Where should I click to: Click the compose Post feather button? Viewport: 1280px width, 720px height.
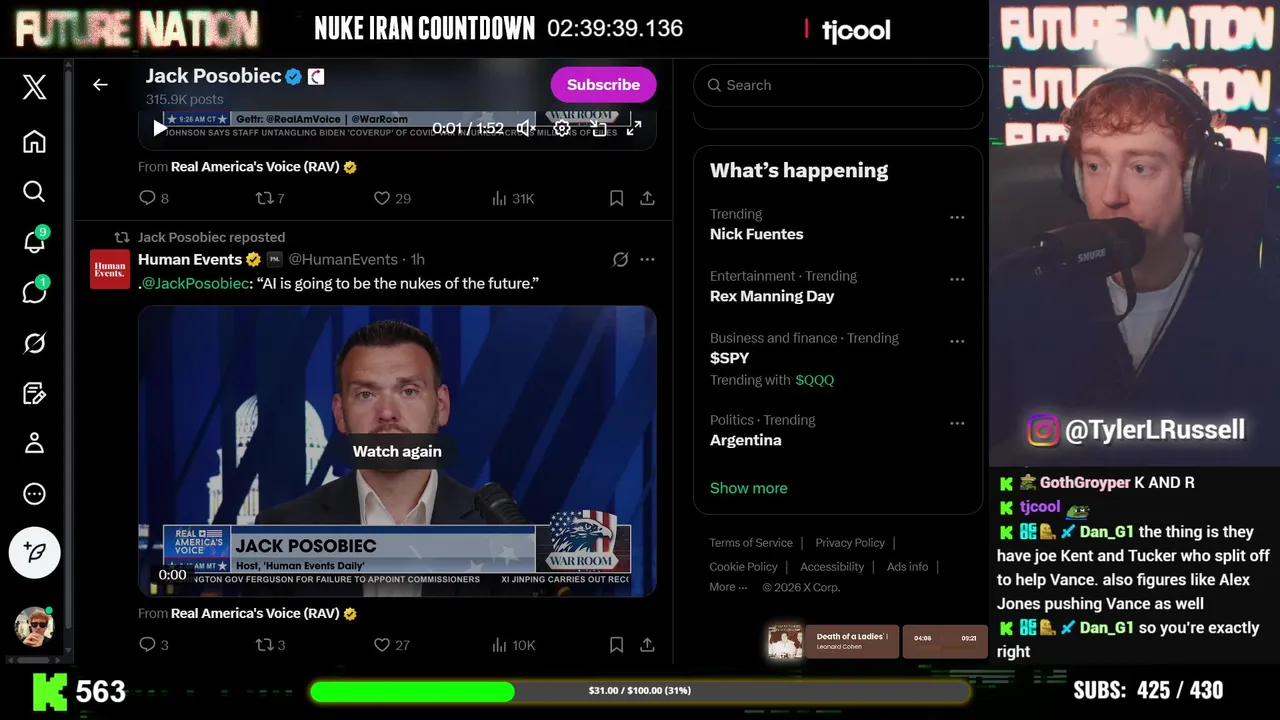(34, 552)
